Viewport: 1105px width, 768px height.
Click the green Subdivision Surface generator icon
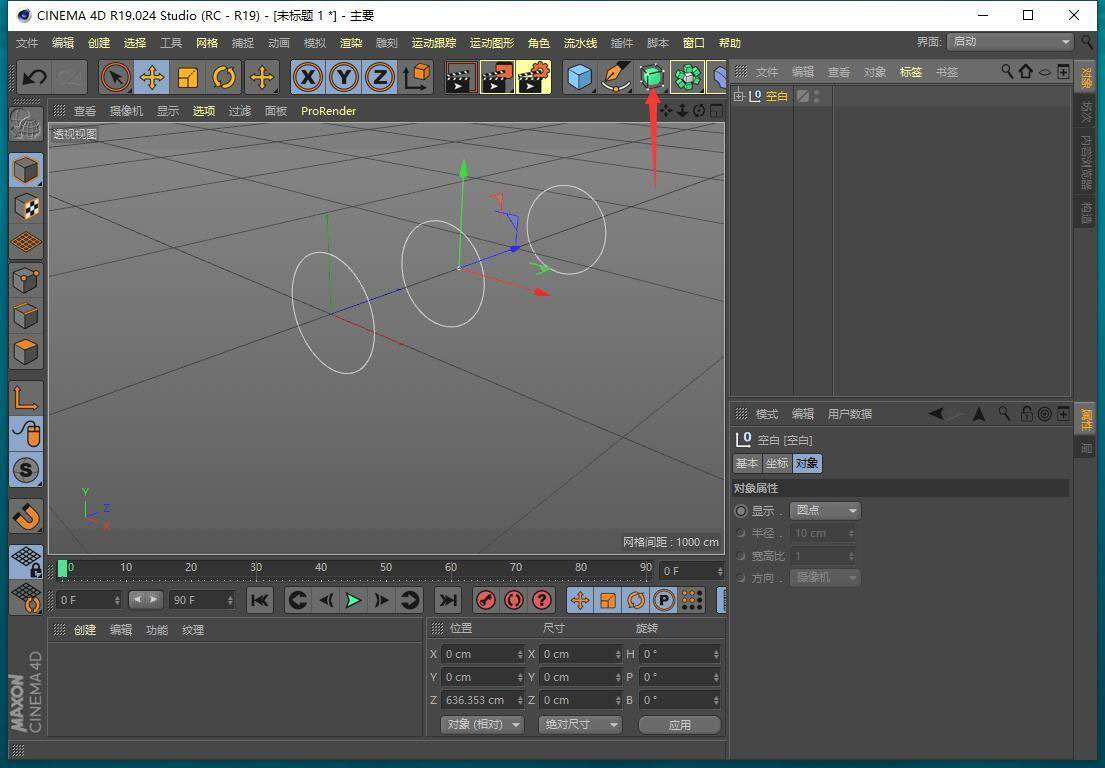[x=652, y=77]
